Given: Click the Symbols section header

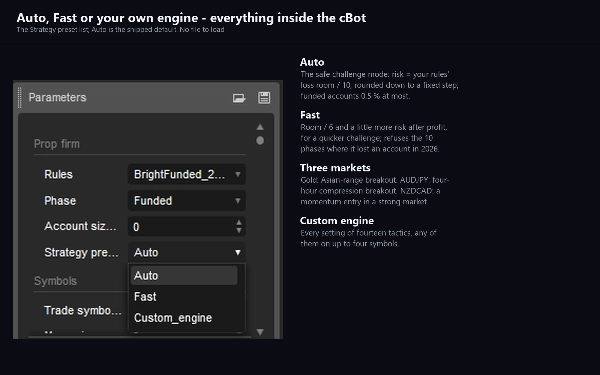Looking at the screenshot, I should 55,281.
